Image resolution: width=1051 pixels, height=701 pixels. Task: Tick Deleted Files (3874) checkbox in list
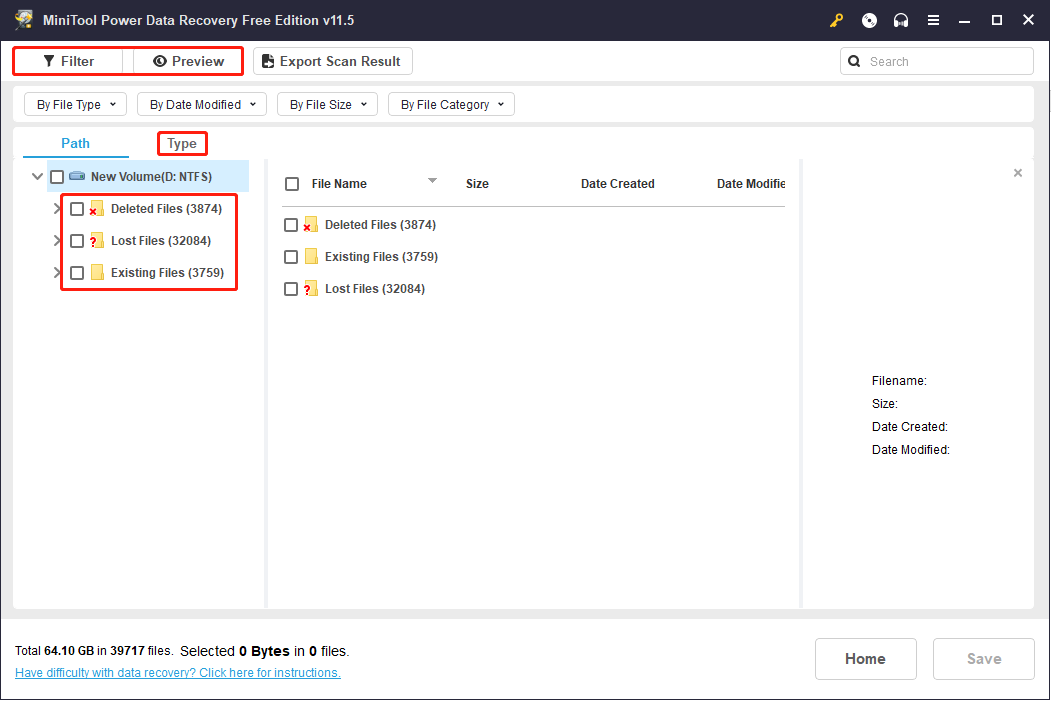point(291,225)
